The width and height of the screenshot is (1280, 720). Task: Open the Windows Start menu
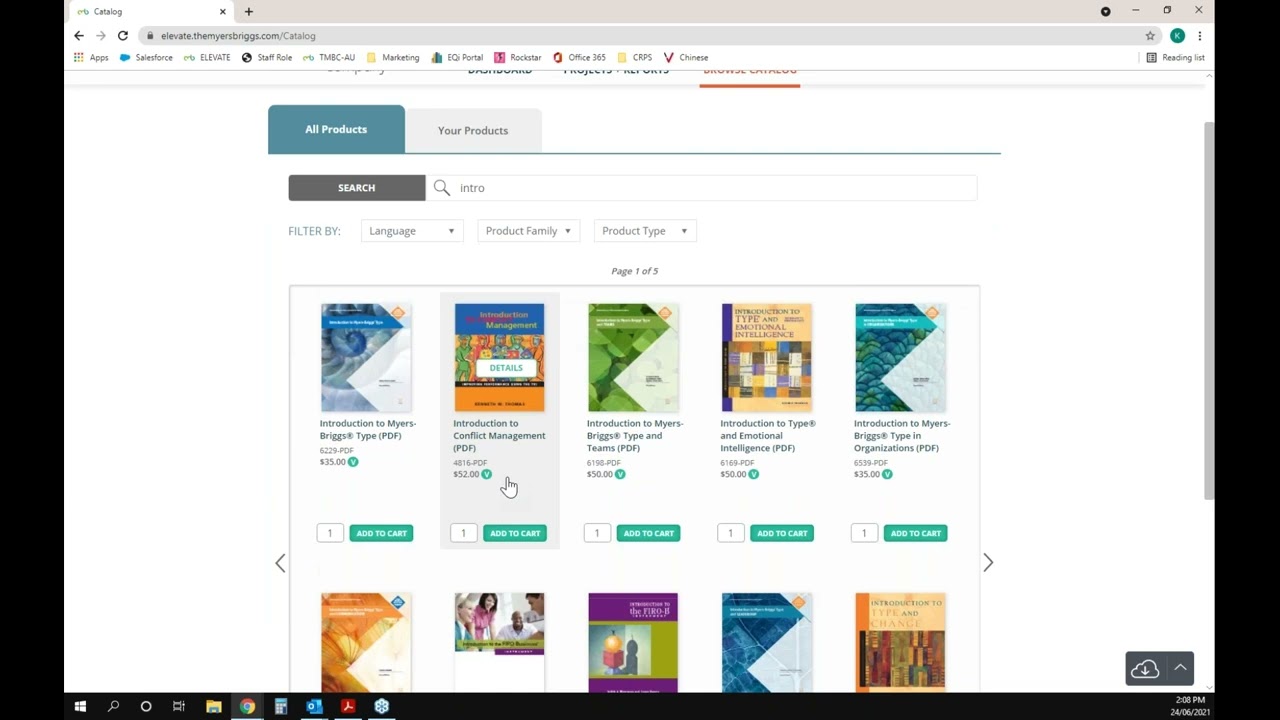(x=80, y=706)
